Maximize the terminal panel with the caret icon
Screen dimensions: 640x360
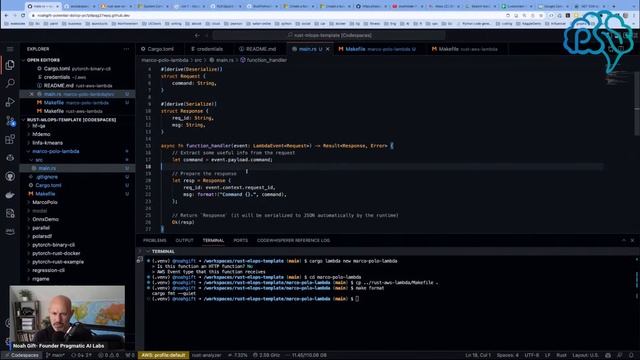pyautogui.click(x=623, y=240)
